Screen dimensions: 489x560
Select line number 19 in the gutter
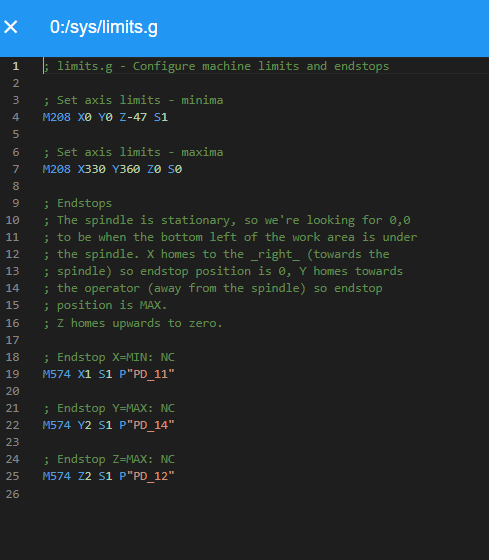point(13,374)
